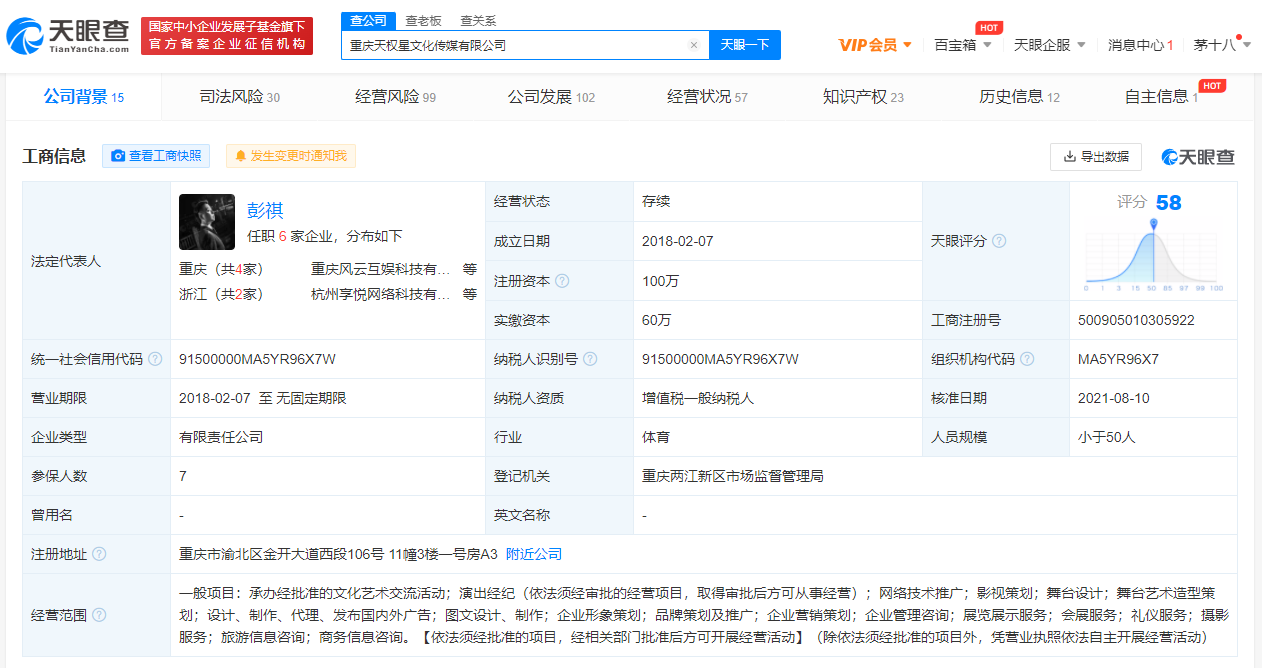The width and height of the screenshot is (1262, 668).
Task: Select the 查关系 search tab
Action: 478,20
